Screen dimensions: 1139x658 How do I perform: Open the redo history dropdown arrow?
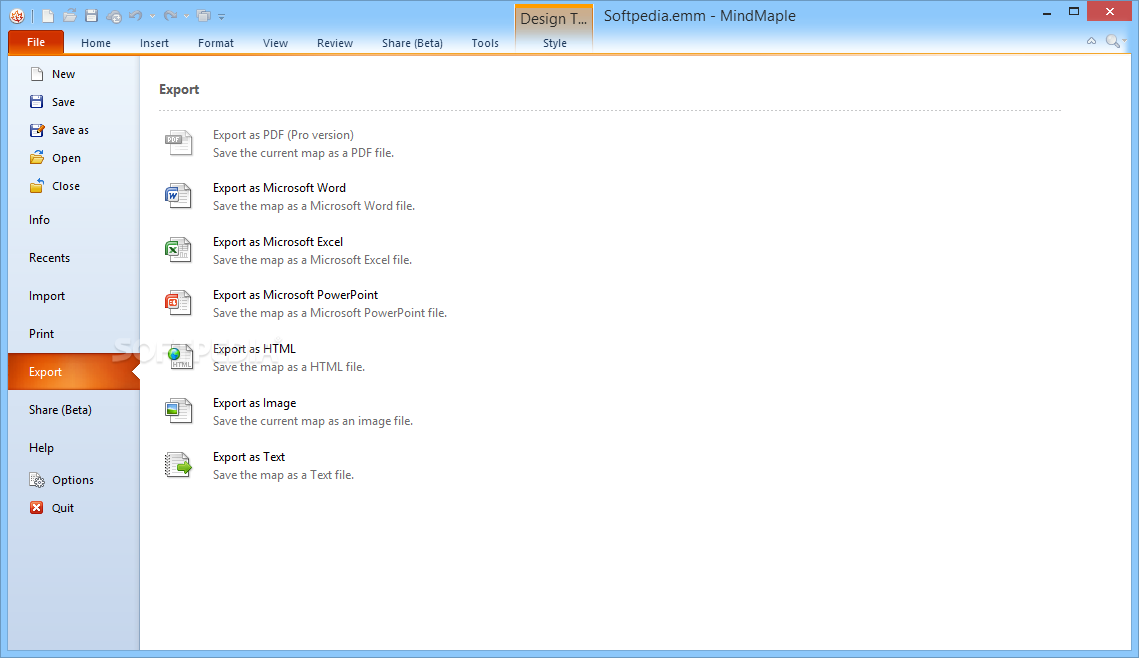click(x=187, y=16)
